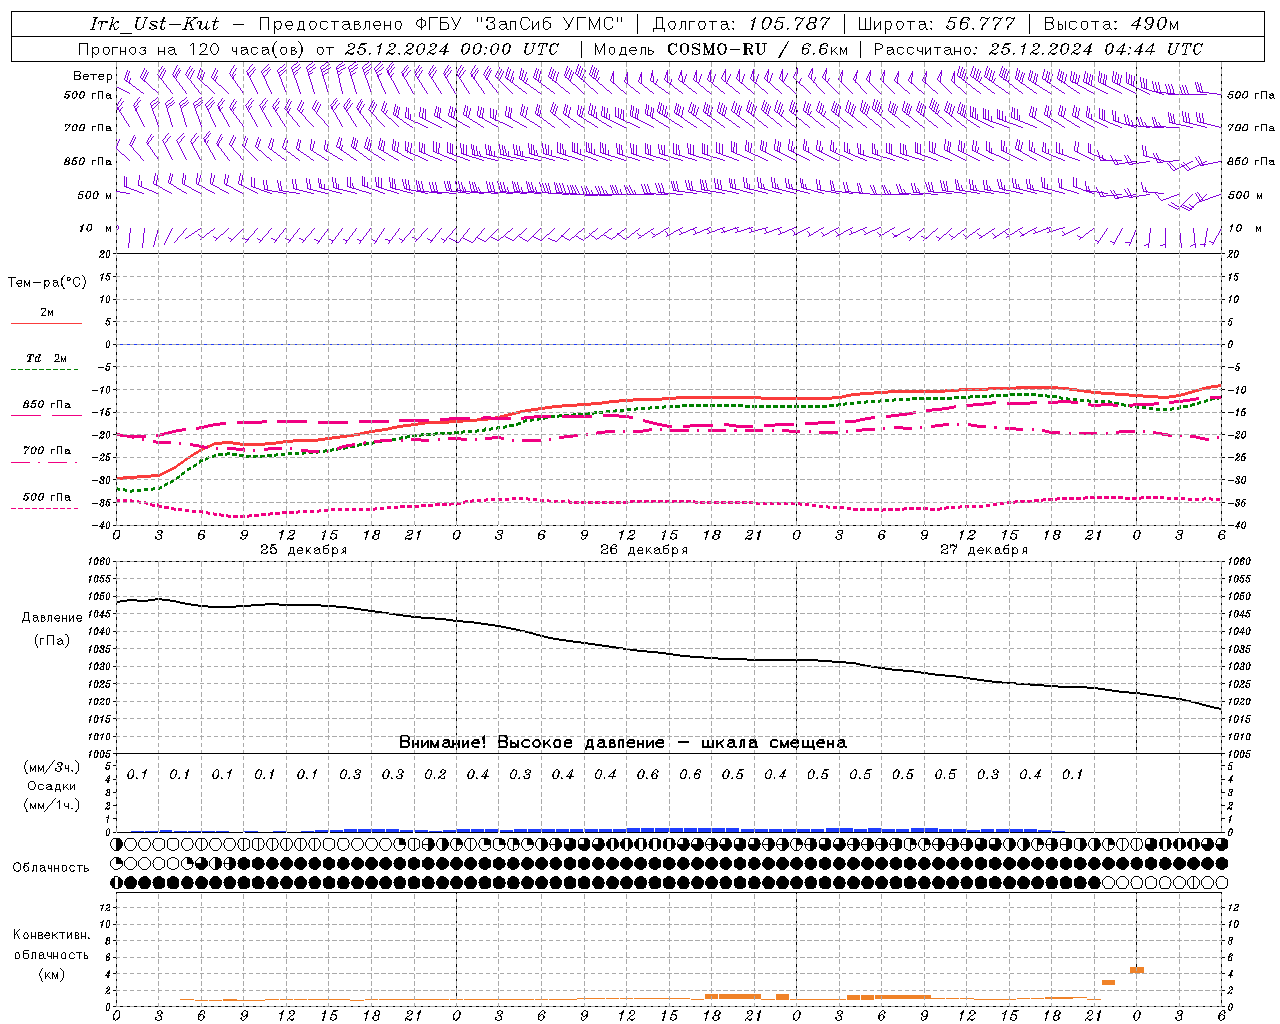Click the dotted pink line sample under 500 гПа legend
This screenshot has width=1280, height=1024.
click(44, 509)
